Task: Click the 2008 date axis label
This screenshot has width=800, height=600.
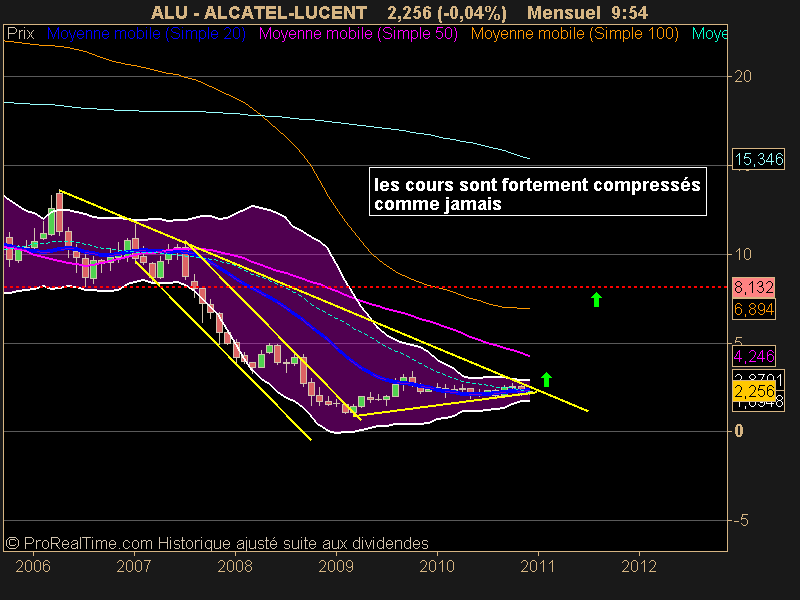Action: click(235, 566)
